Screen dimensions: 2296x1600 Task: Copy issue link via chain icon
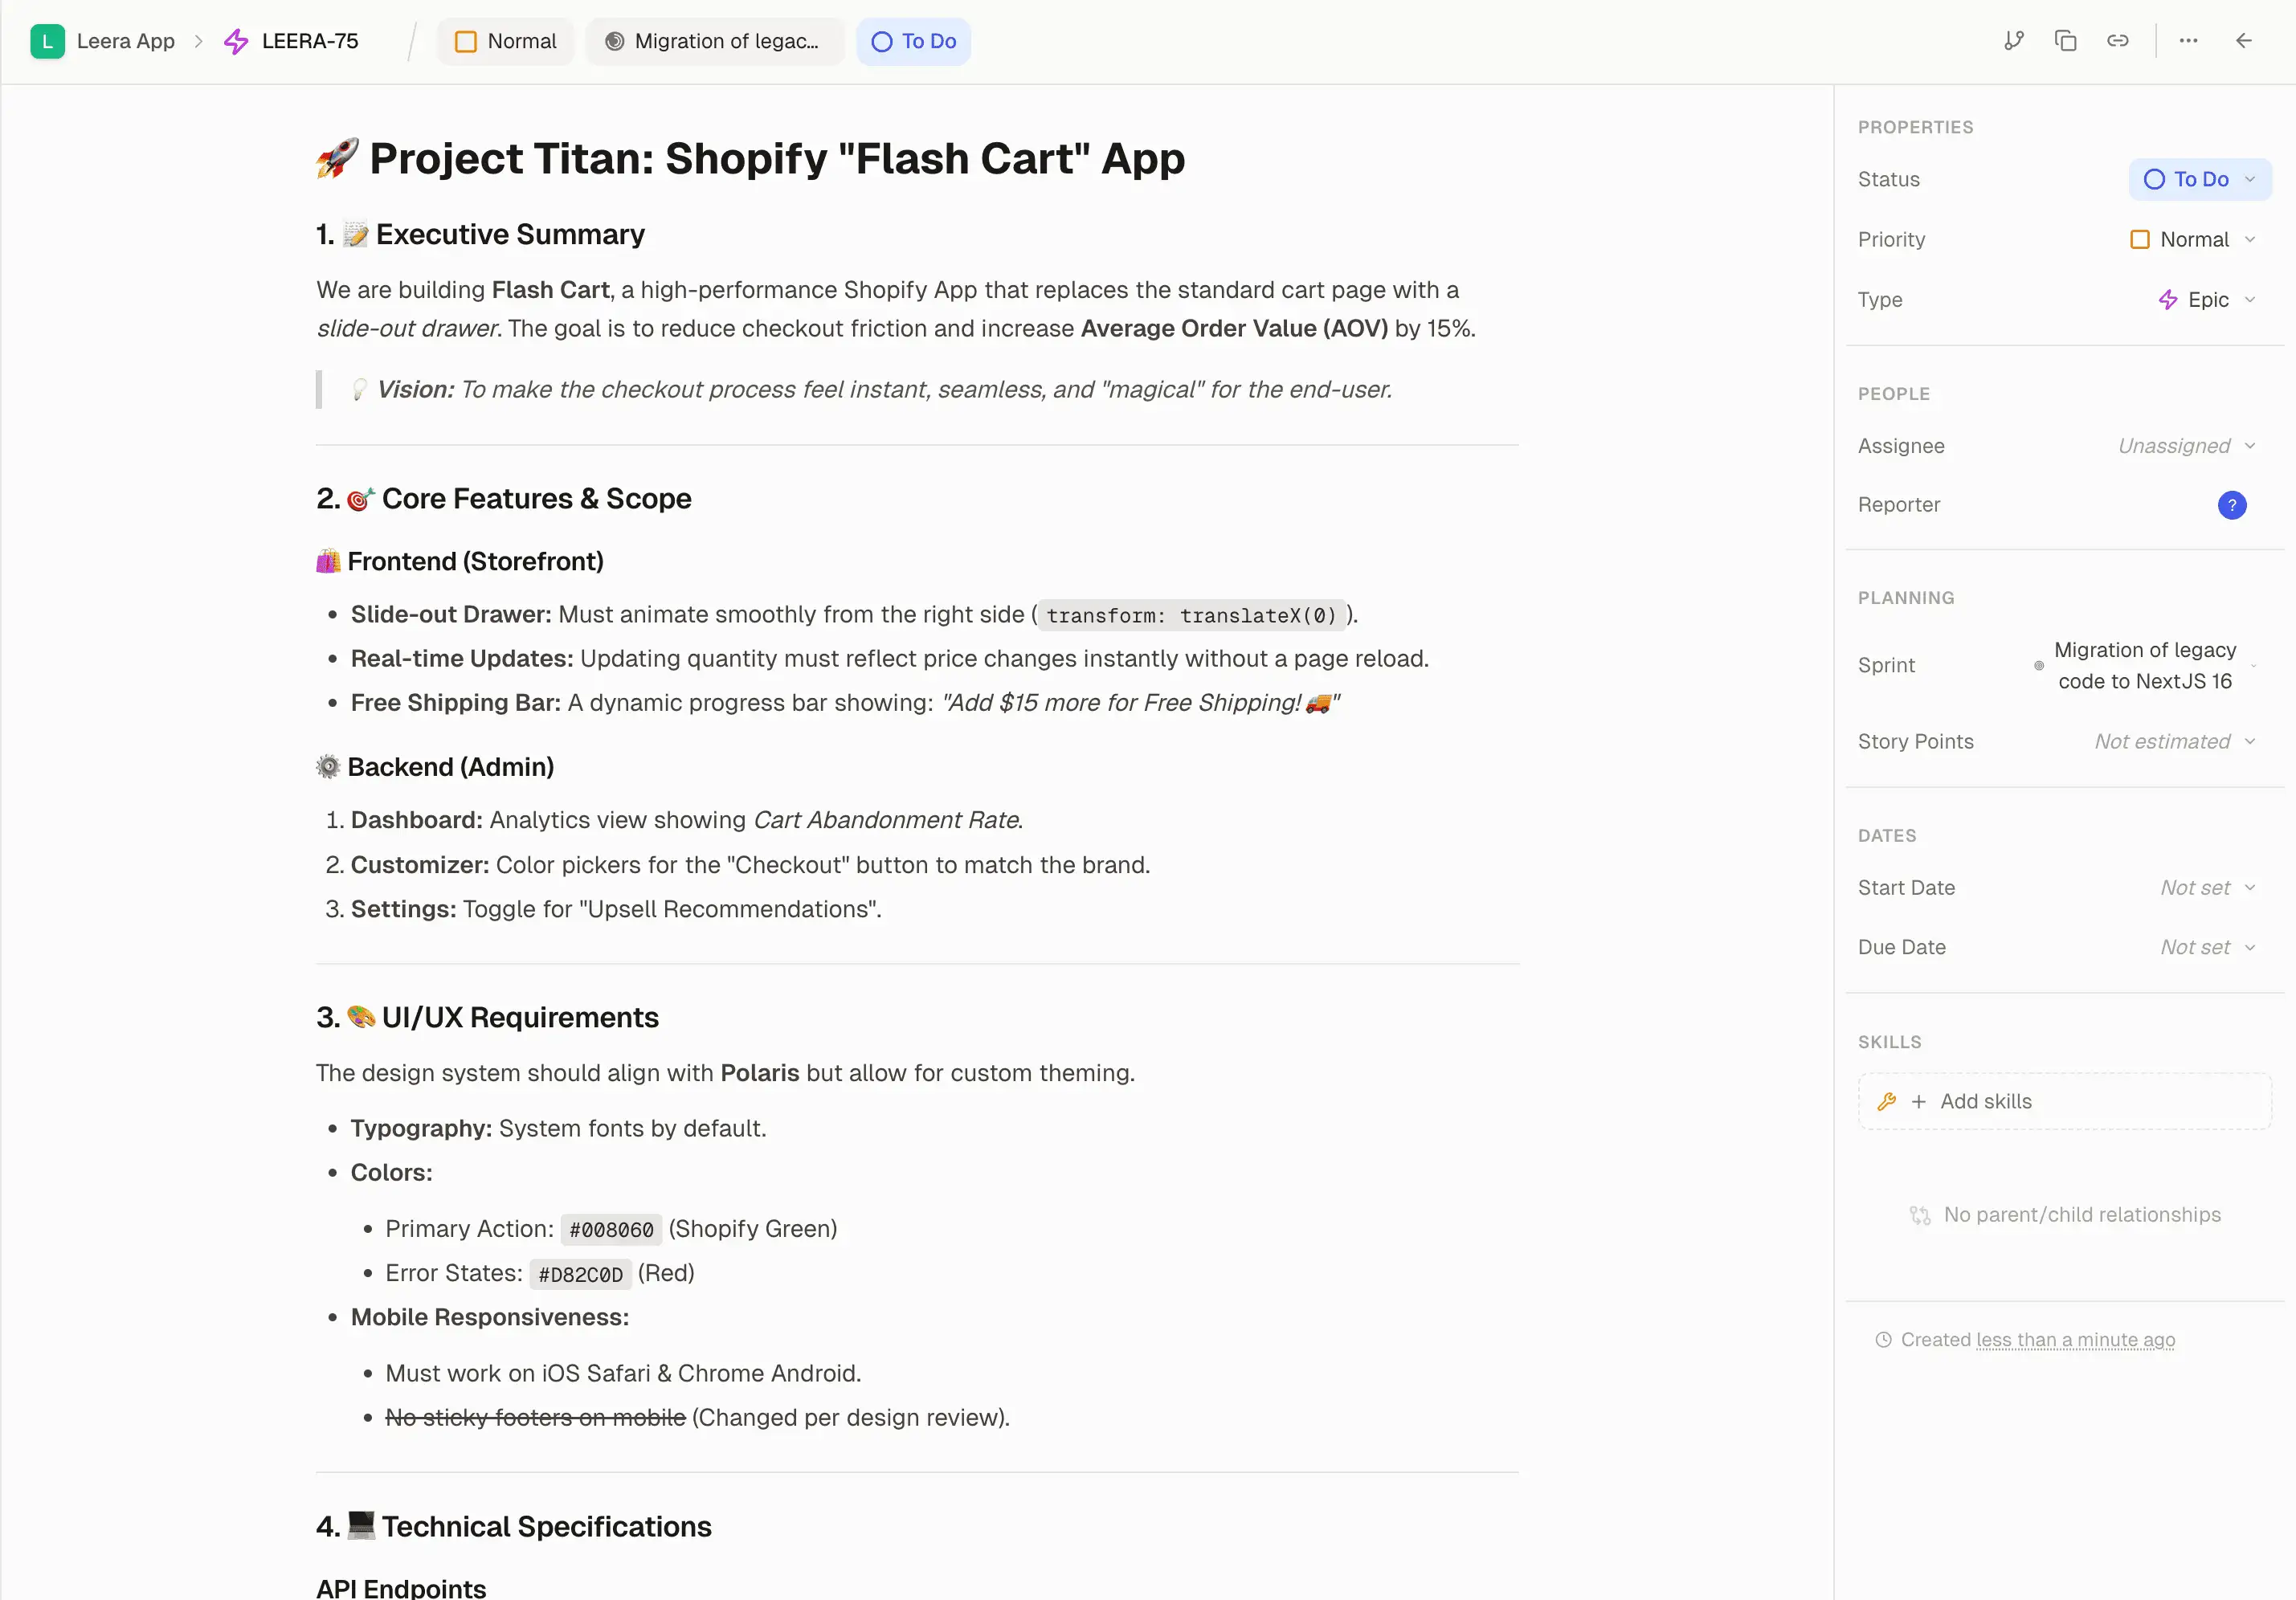point(2117,41)
